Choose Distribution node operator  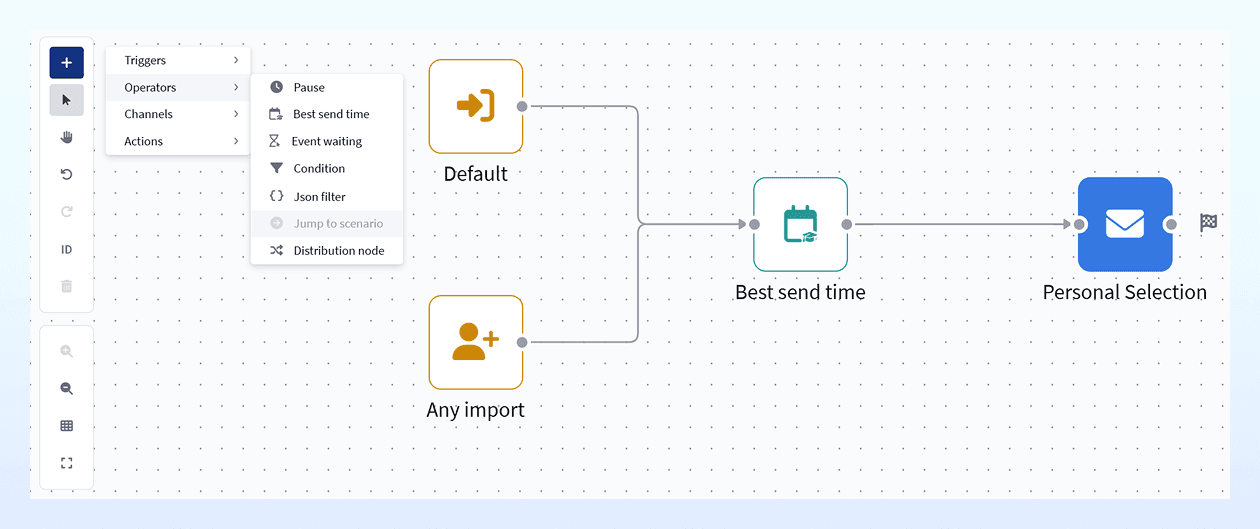point(327,250)
